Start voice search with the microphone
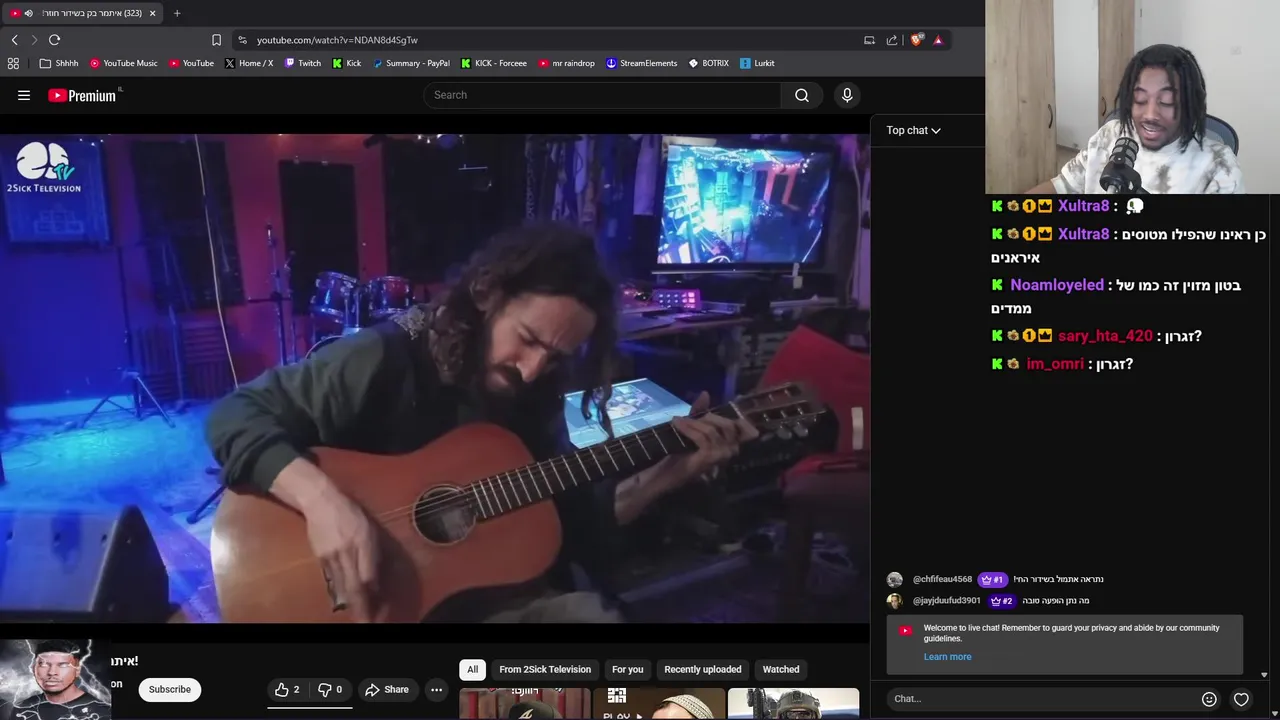This screenshot has width=1280, height=720. [847, 95]
